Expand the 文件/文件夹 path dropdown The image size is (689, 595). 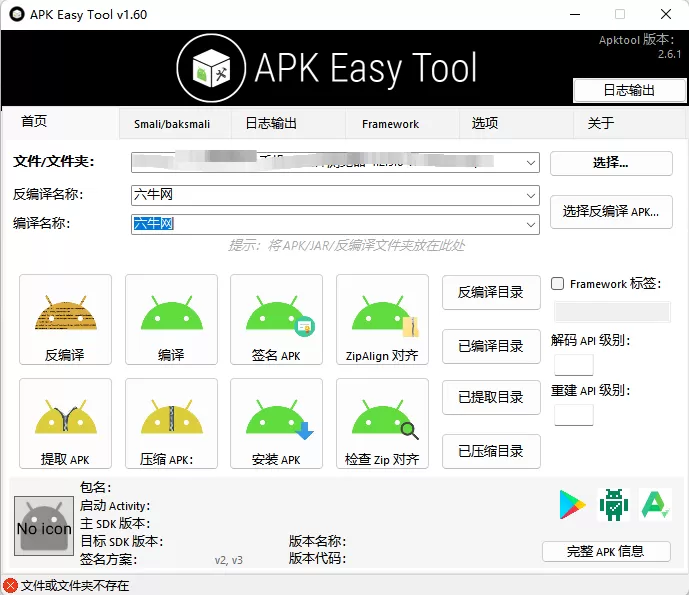pyautogui.click(x=531, y=163)
